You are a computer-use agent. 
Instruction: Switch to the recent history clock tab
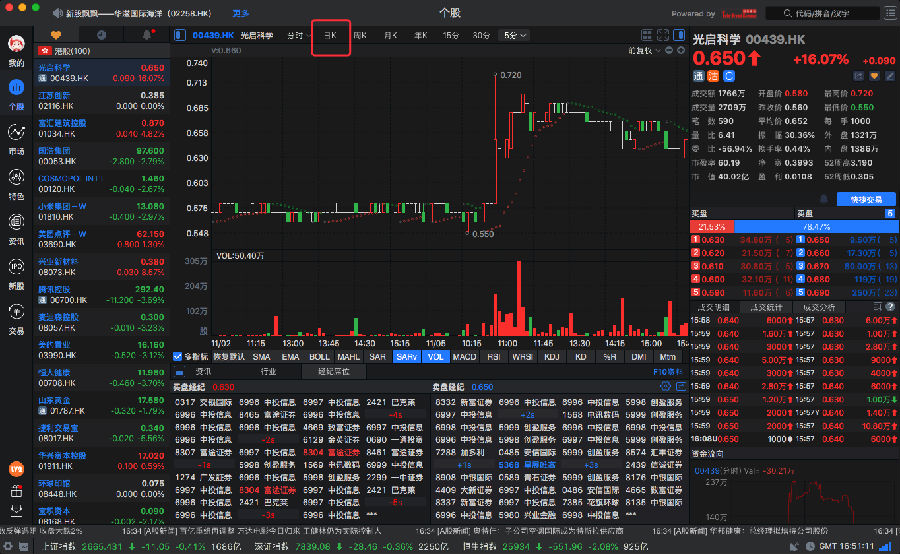click(x=102, y=35)
